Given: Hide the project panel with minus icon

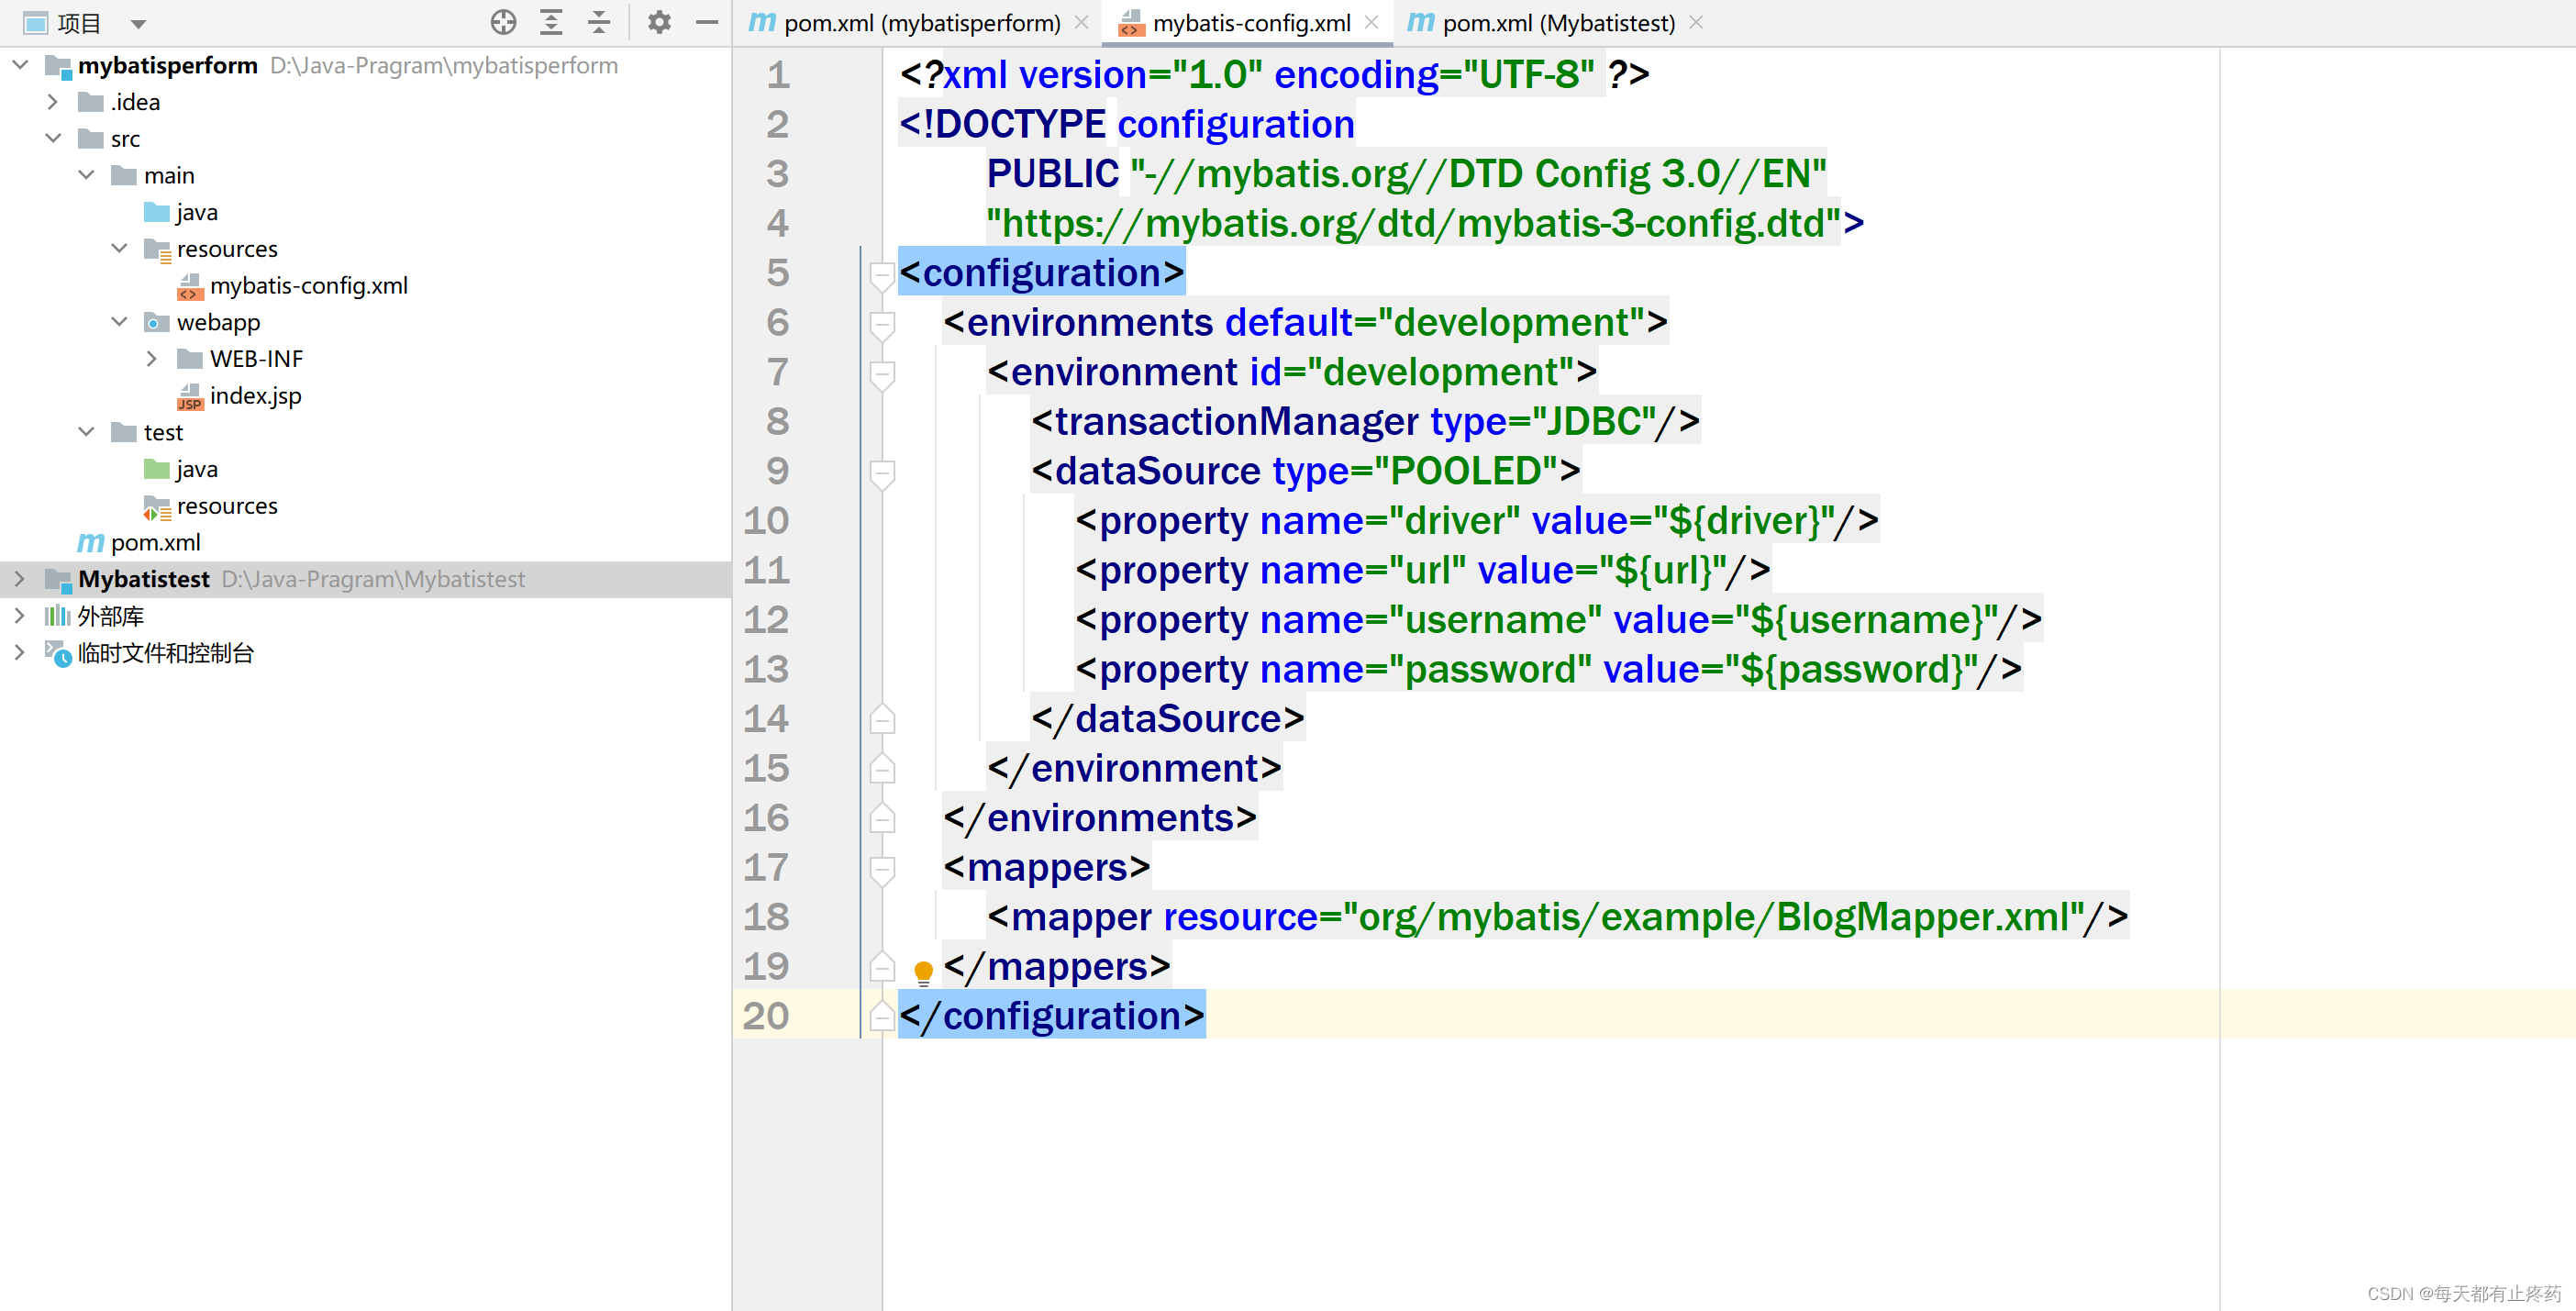Looking at the screenshot, I should (x=706, y=22).
